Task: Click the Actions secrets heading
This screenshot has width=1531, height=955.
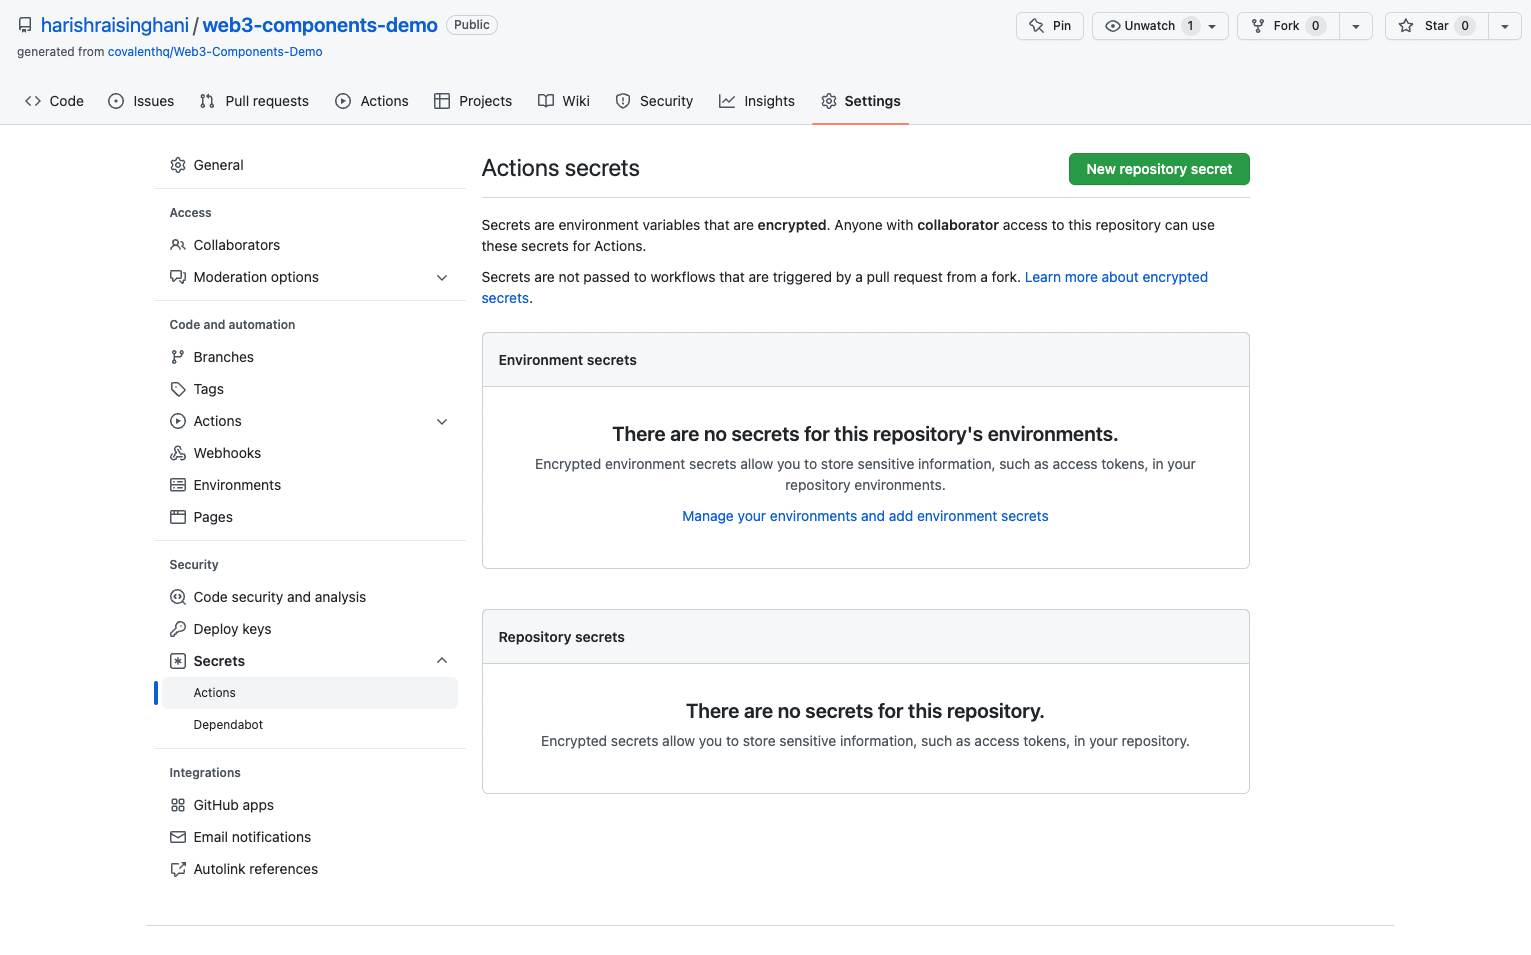Action: (561, 168)
